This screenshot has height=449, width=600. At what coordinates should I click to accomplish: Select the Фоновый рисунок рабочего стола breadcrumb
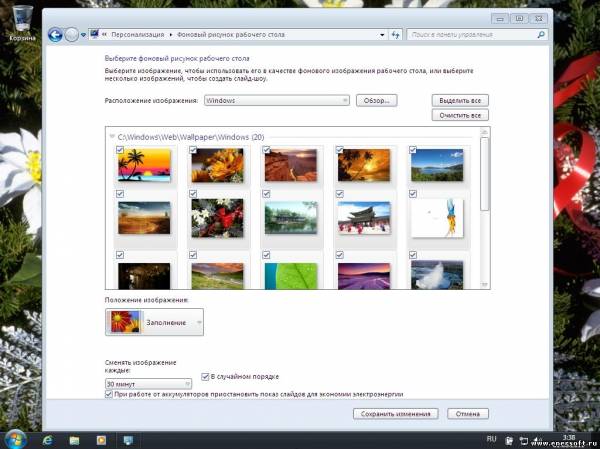(231, 35)
